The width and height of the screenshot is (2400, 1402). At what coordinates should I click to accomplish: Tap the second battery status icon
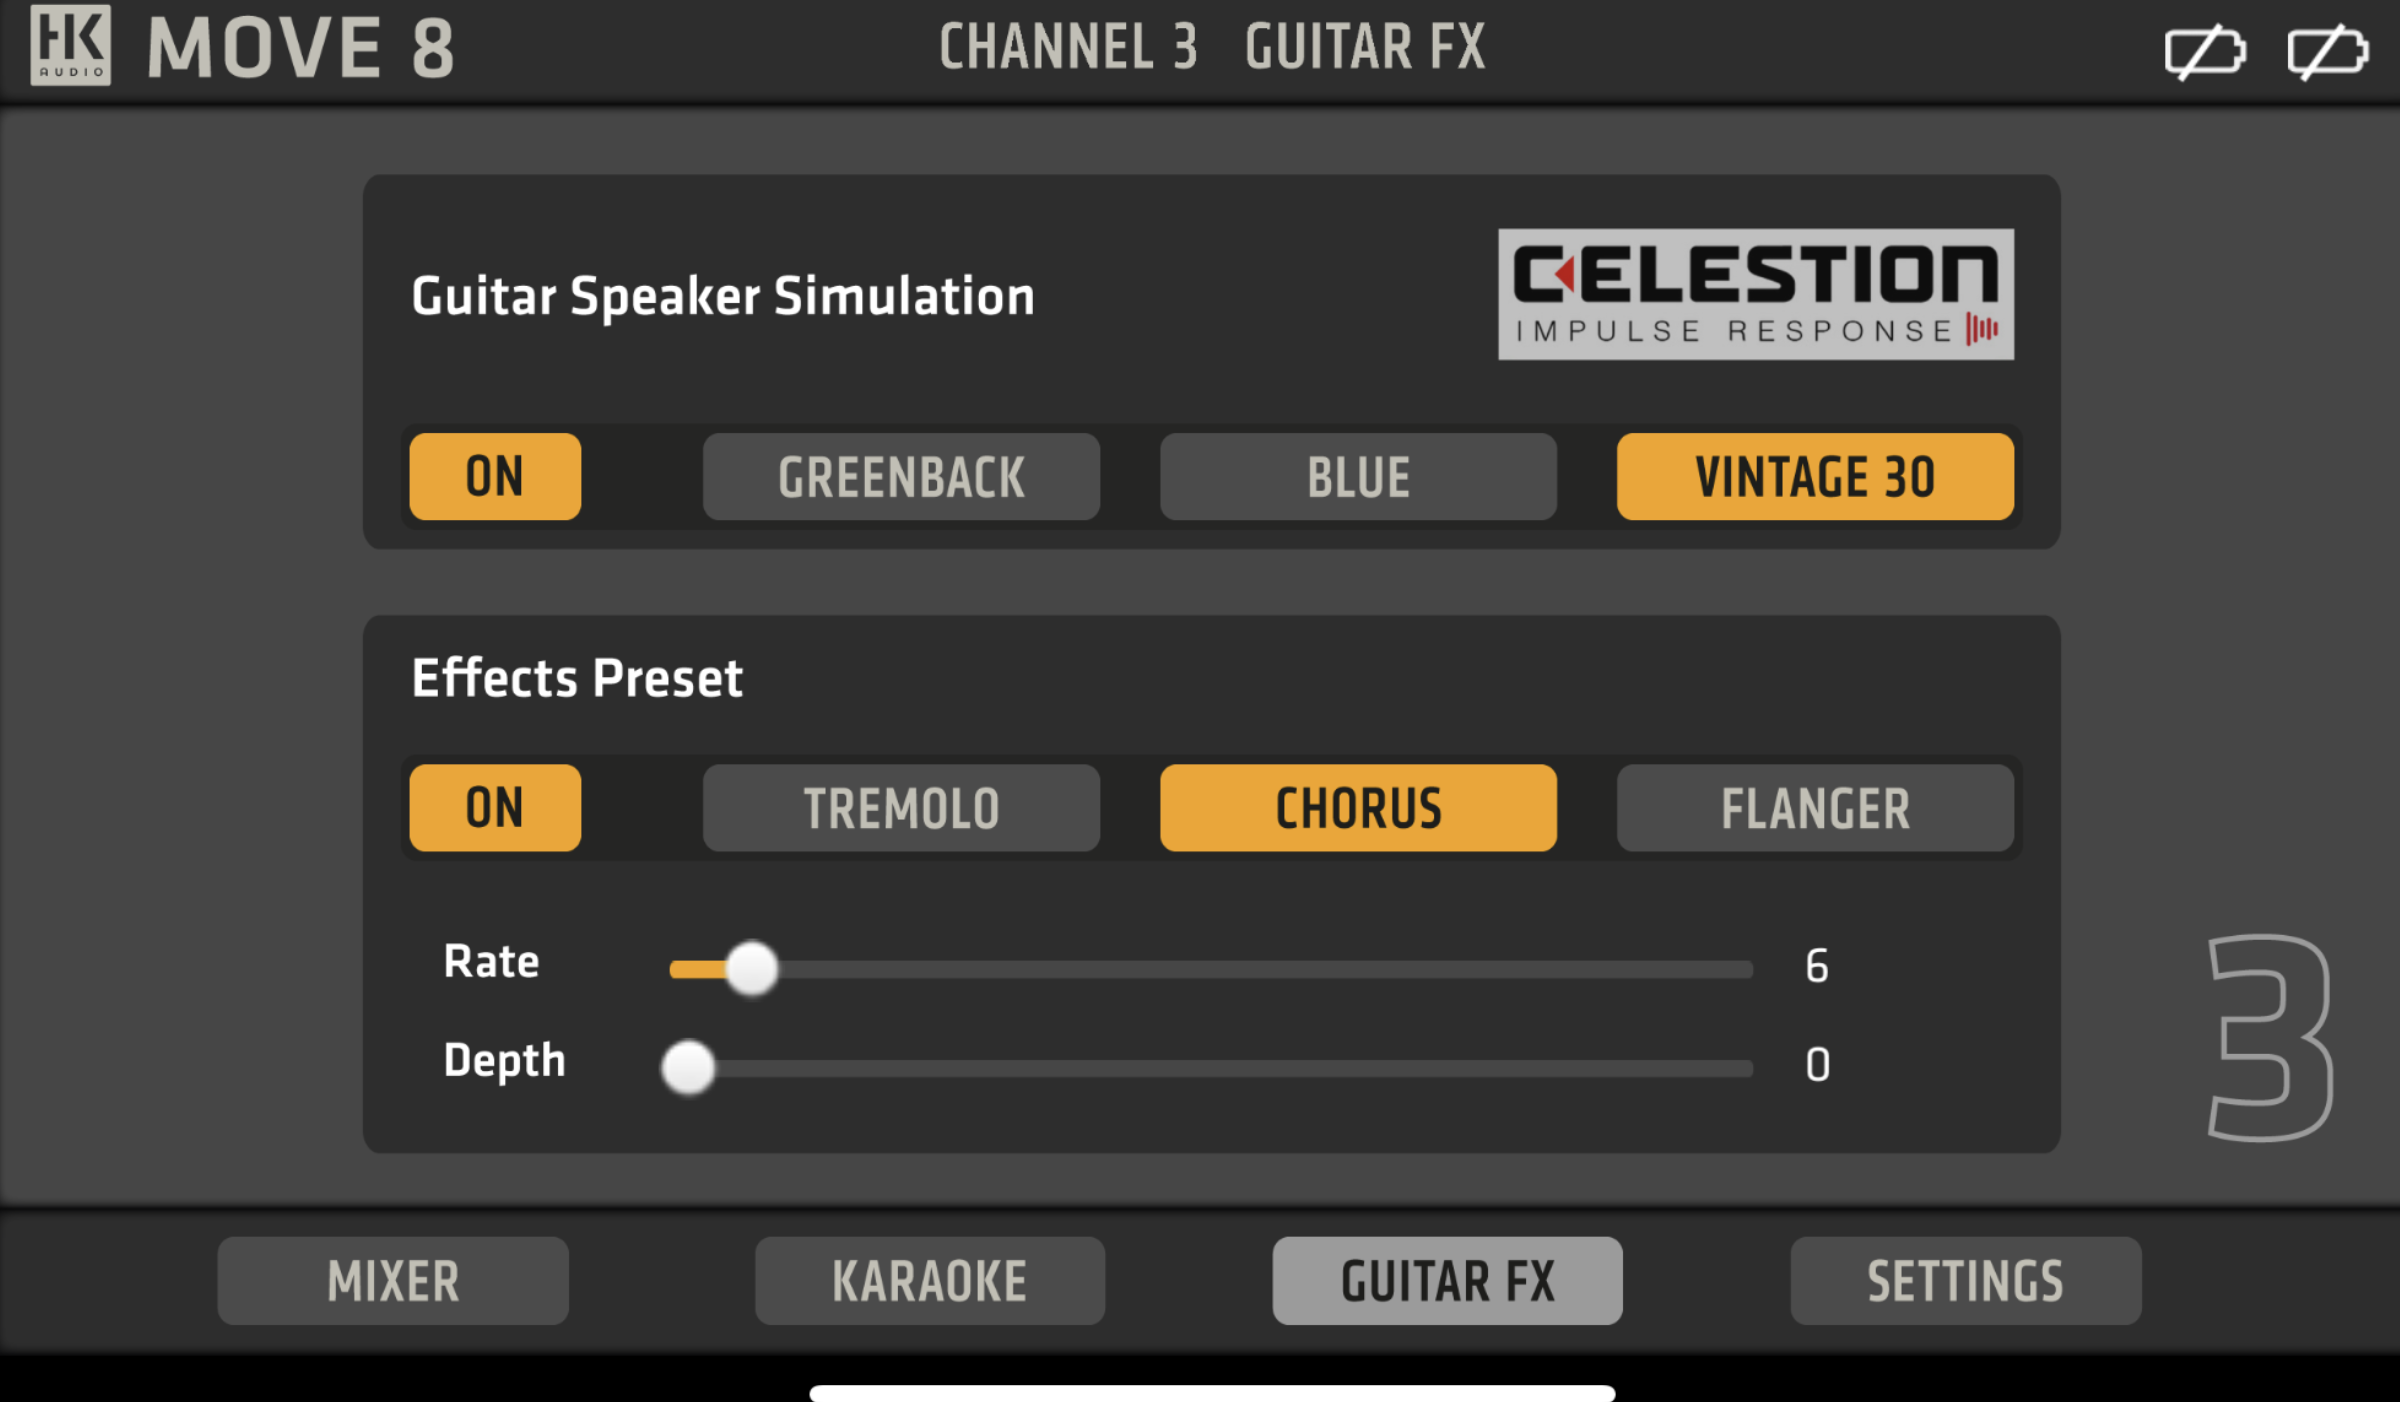coord(2327,51)
